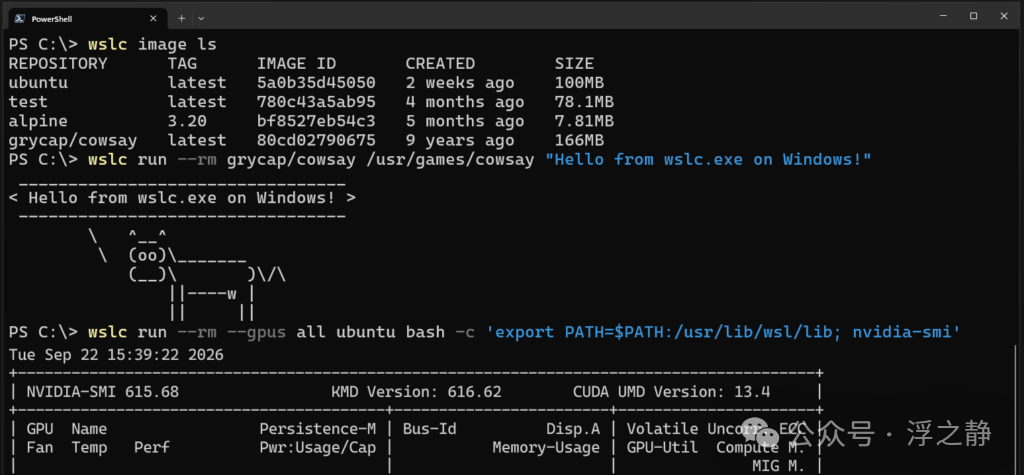Image resolution: width=1024 pixels, height=475 pixels.
Task: Click the TAG column header
Action: click(182, 64)
